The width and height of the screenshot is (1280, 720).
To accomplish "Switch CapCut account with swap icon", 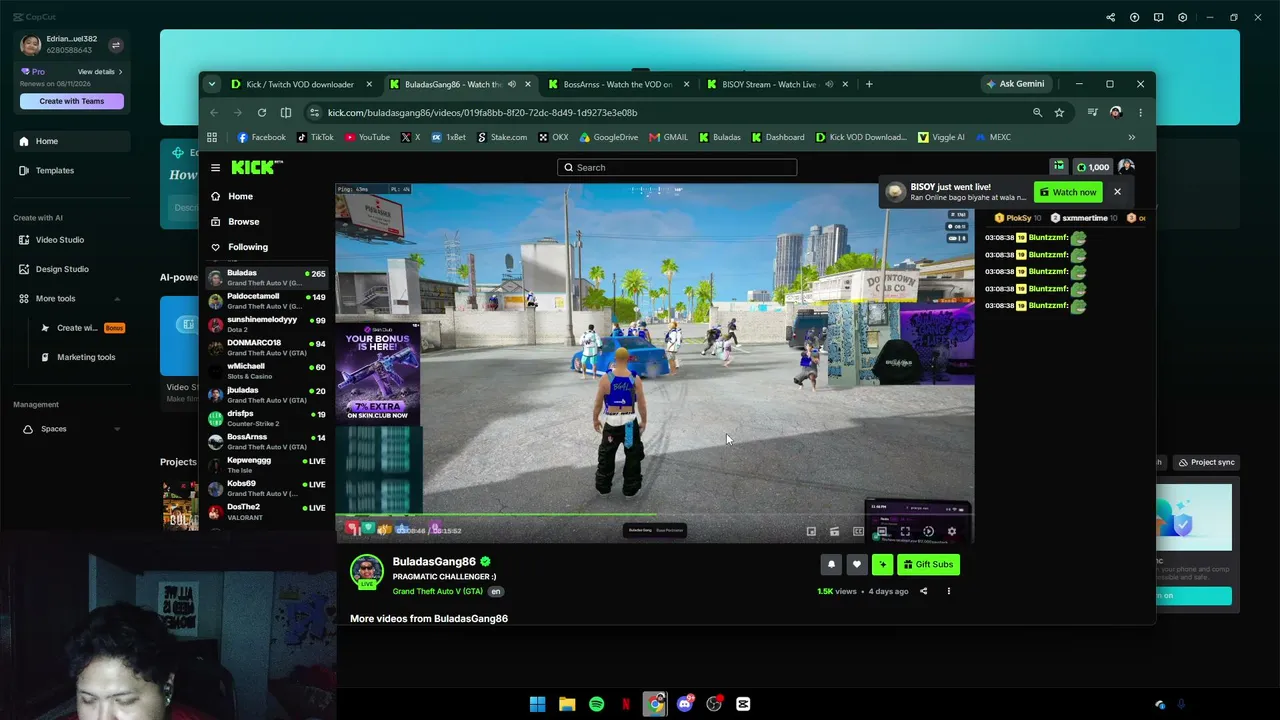I will [x=115, y=45].
